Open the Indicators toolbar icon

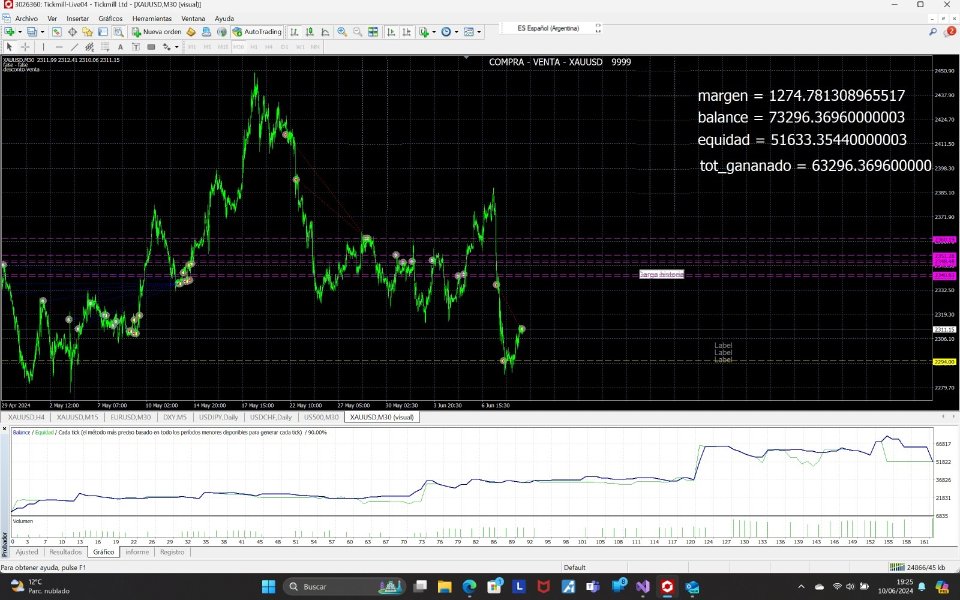pos(424,31)
